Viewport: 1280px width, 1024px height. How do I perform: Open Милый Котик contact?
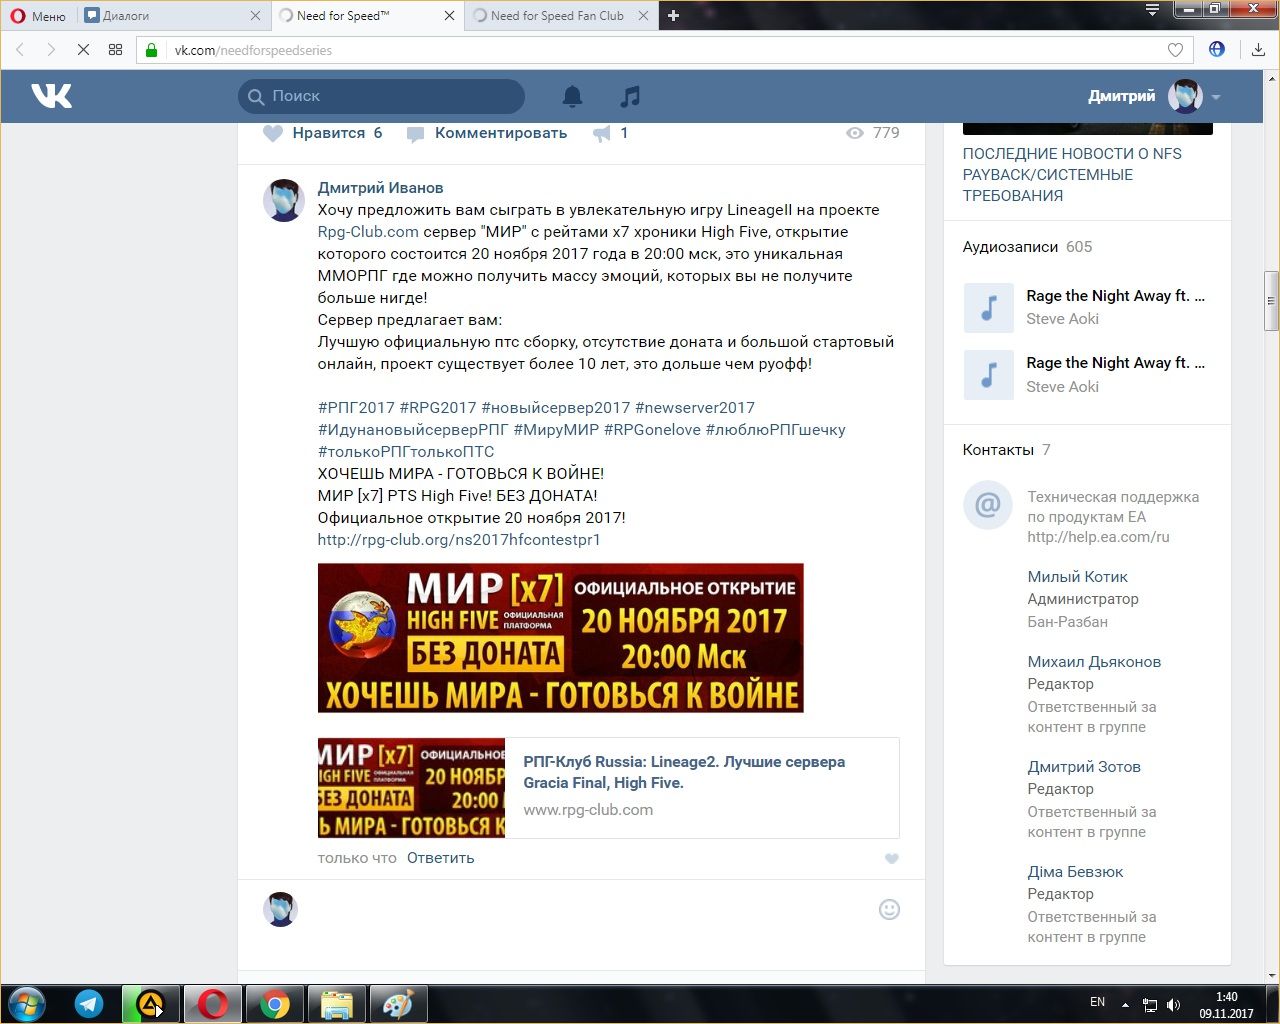pos(1077,577)
